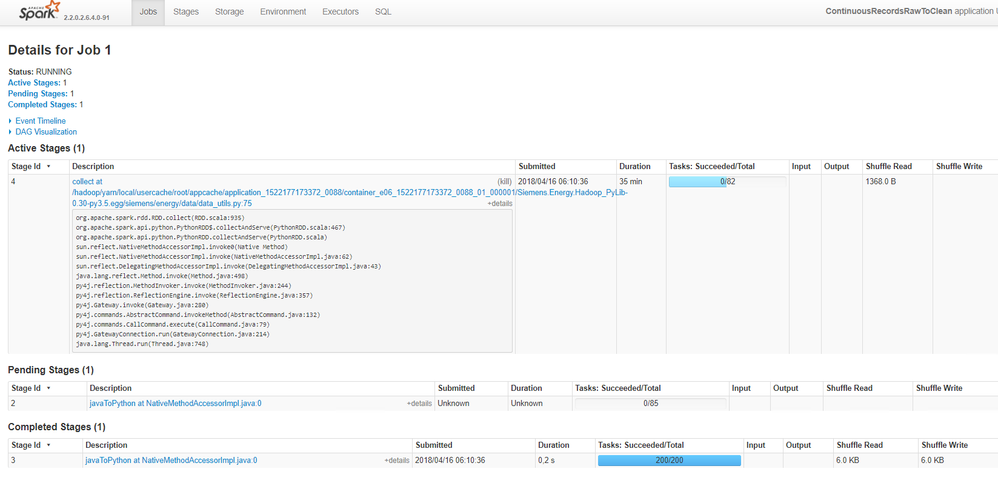Click ContinuousRecordsRawToClean application name
The image size is (998, 483).
(889, 11)
